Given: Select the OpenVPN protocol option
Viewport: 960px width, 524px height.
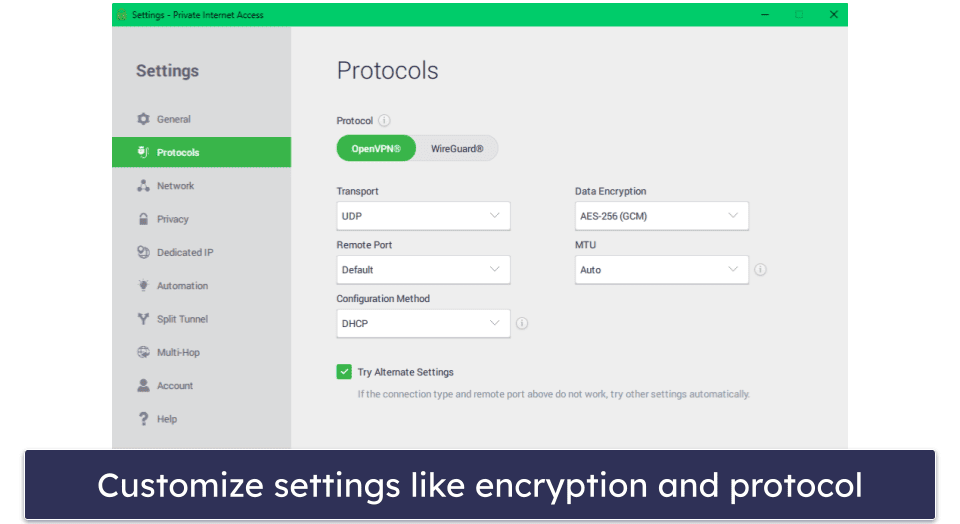Looking at the screenshot, I should pyautogui.click(x=376, y=149).
